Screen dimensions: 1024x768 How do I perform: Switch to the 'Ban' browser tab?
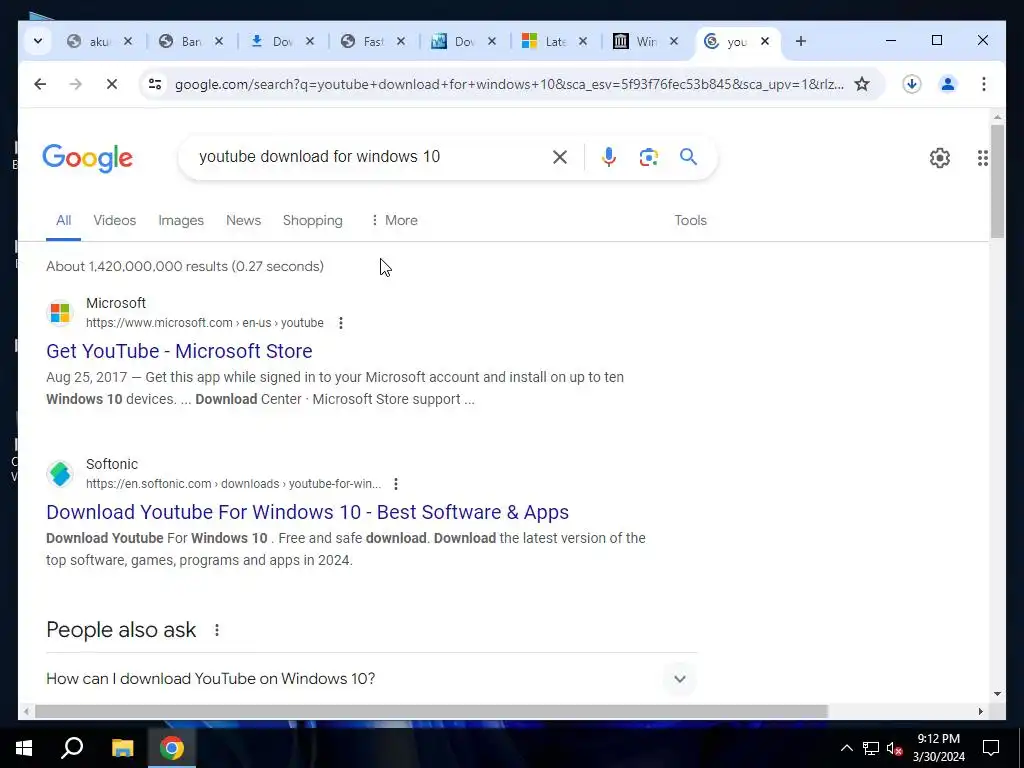(x=191, y=41)
